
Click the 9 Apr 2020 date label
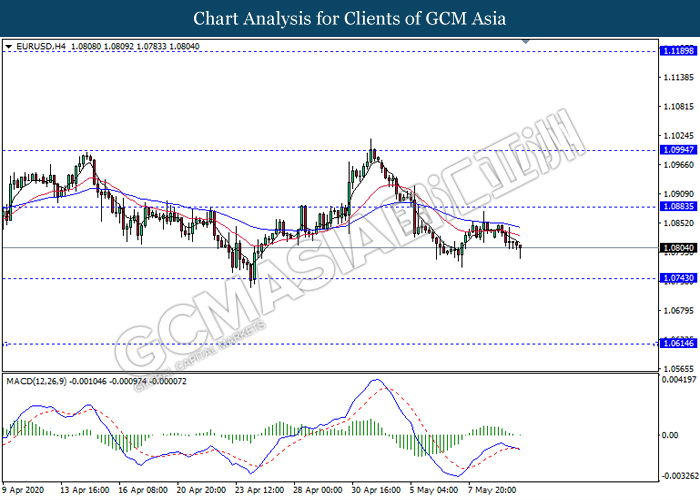[x=24, y=490]
